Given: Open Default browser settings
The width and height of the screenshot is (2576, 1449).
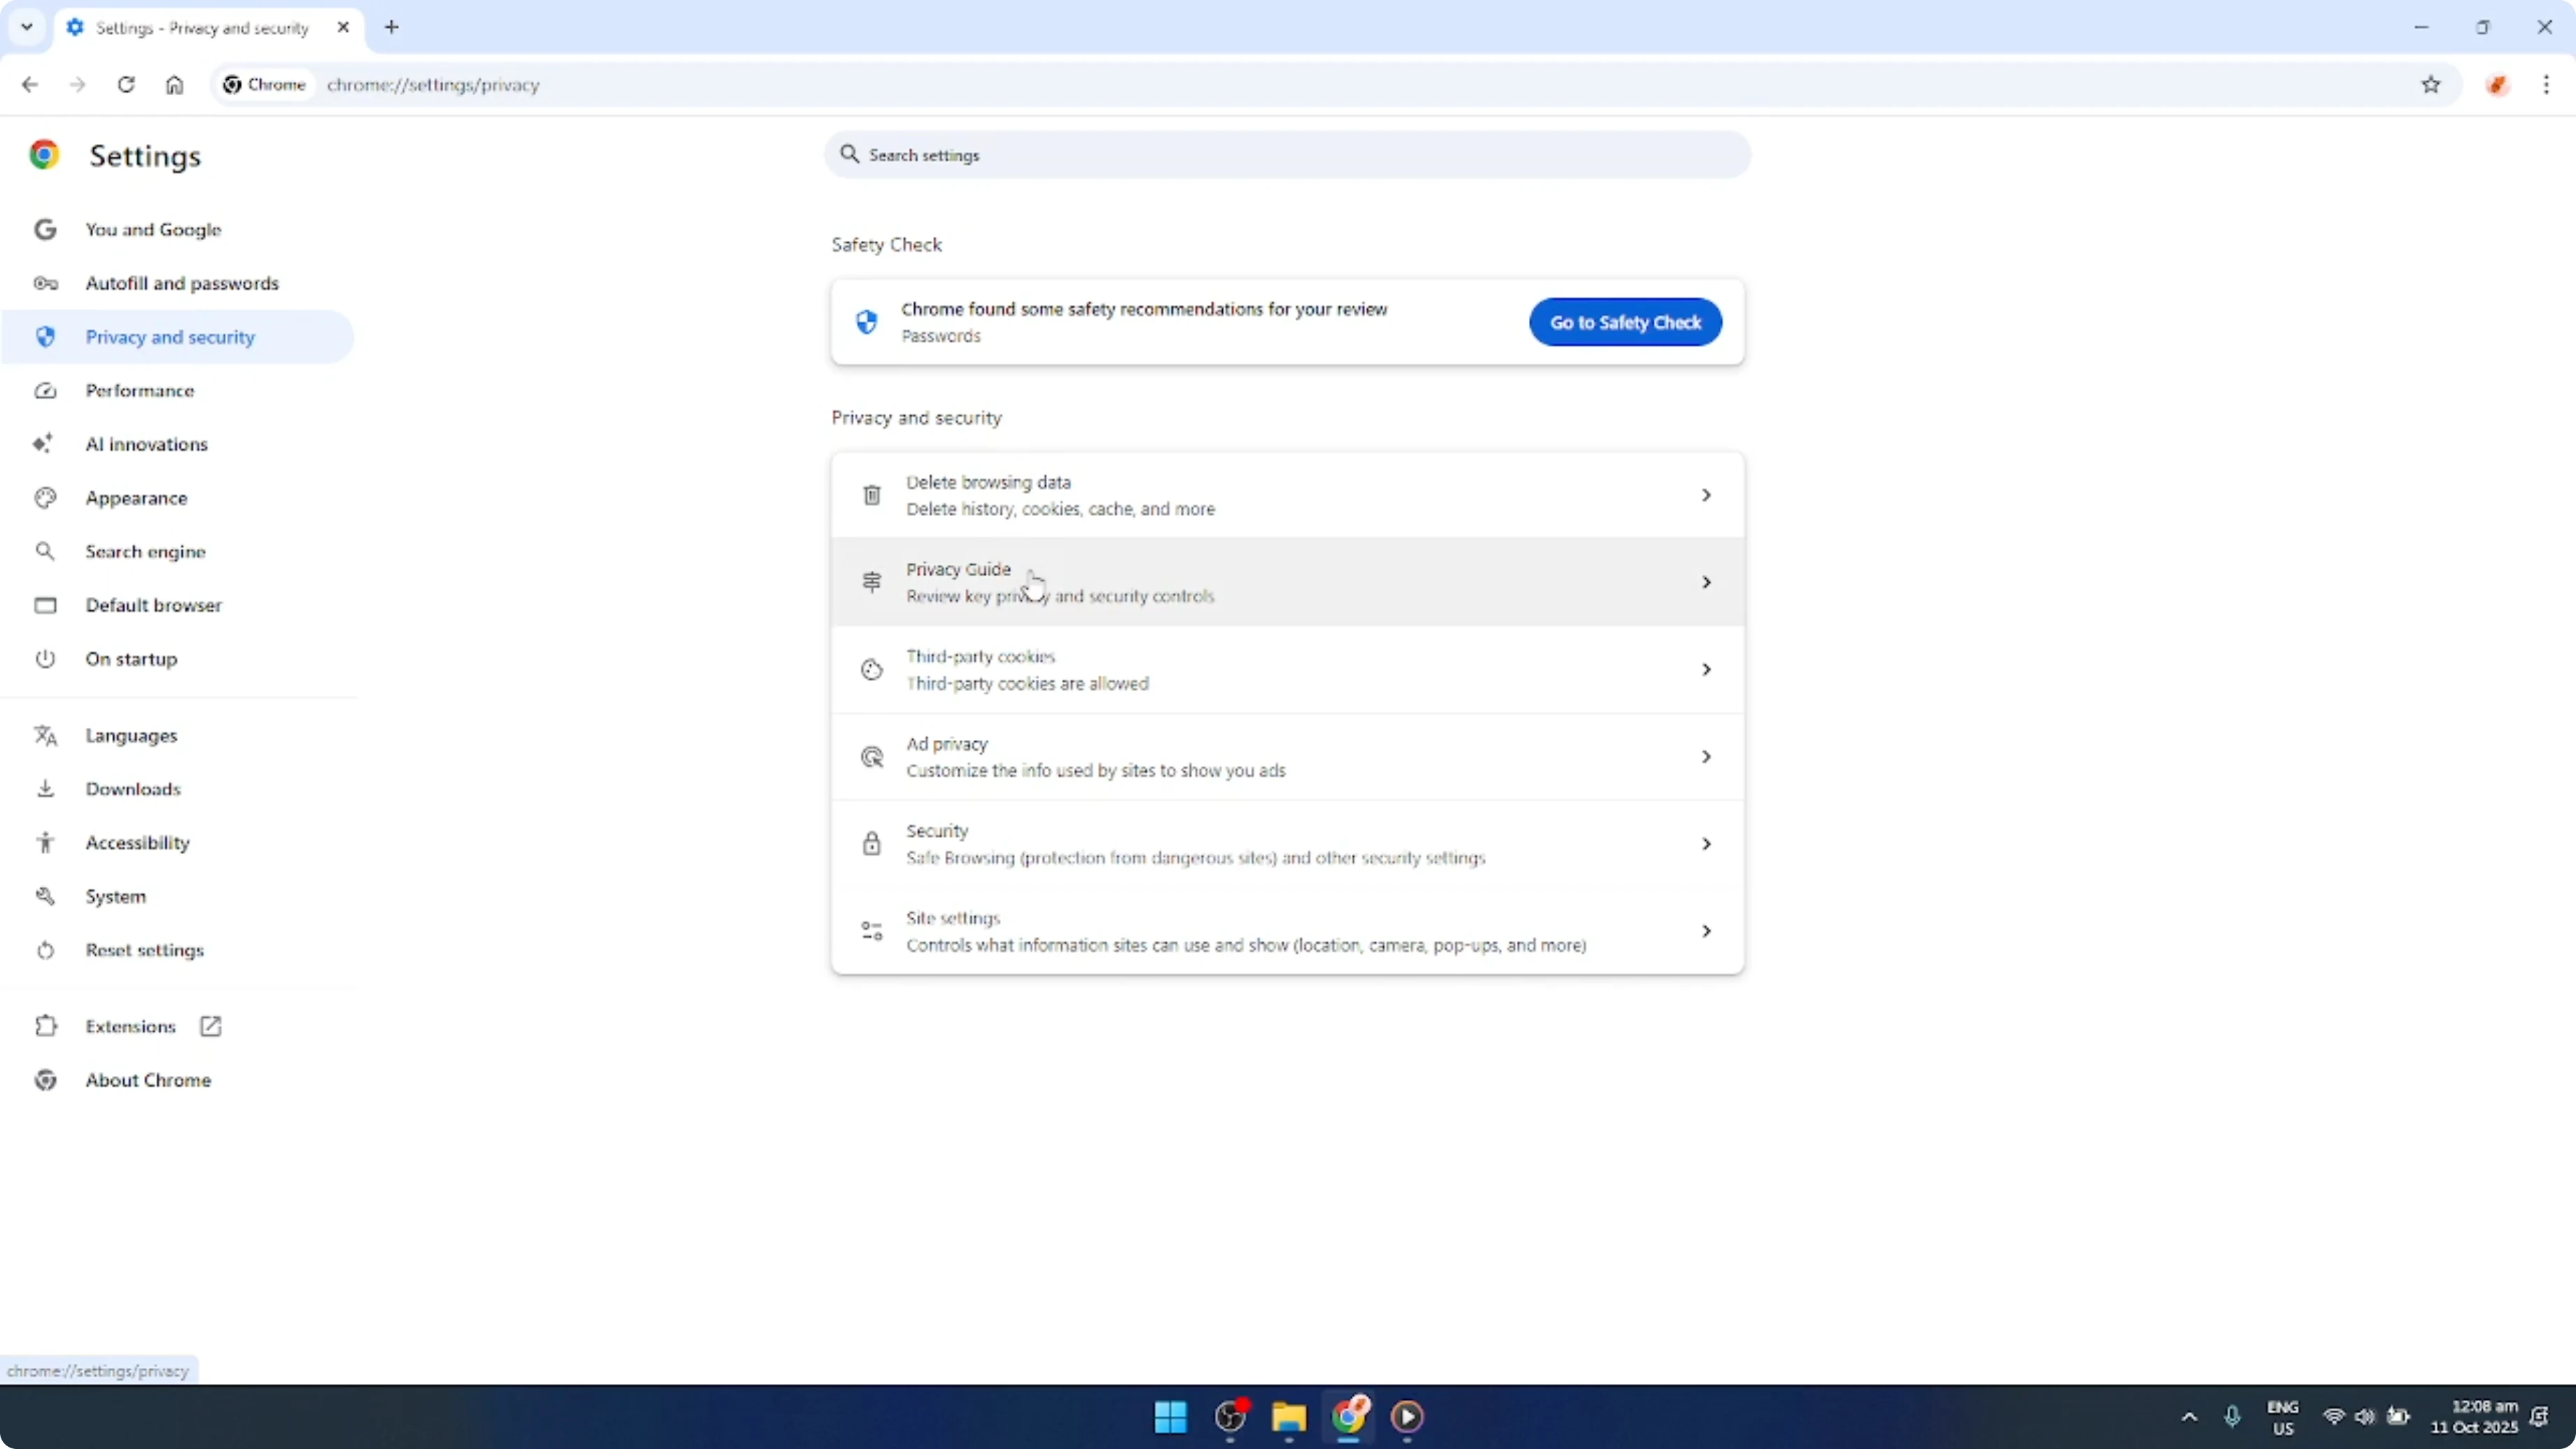Looking at the screenshot, I should 178,605.
